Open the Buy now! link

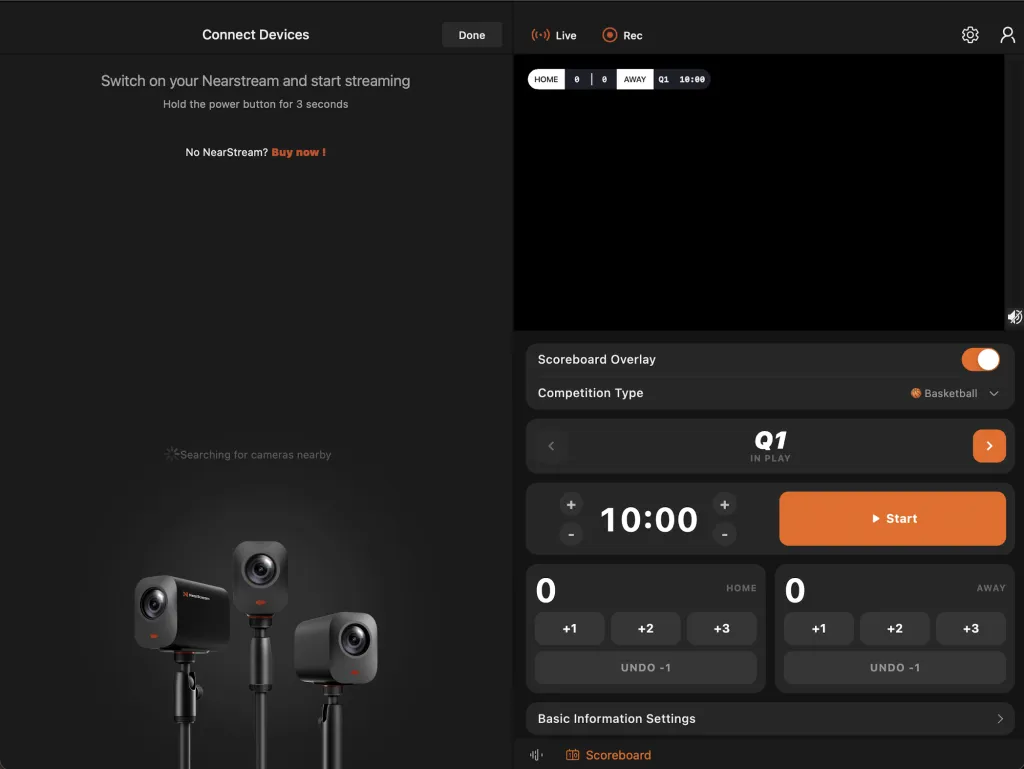[x=298, y=152]
